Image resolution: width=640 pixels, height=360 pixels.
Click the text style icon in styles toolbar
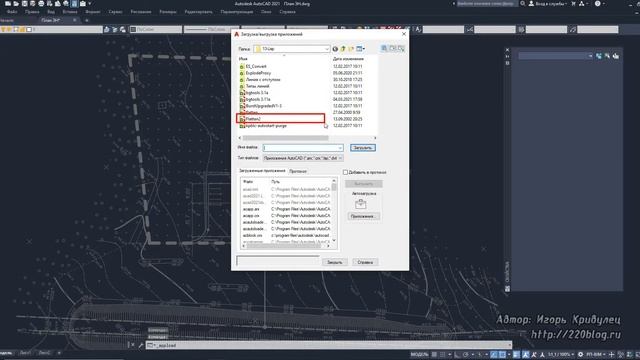[x=418, y=29]
